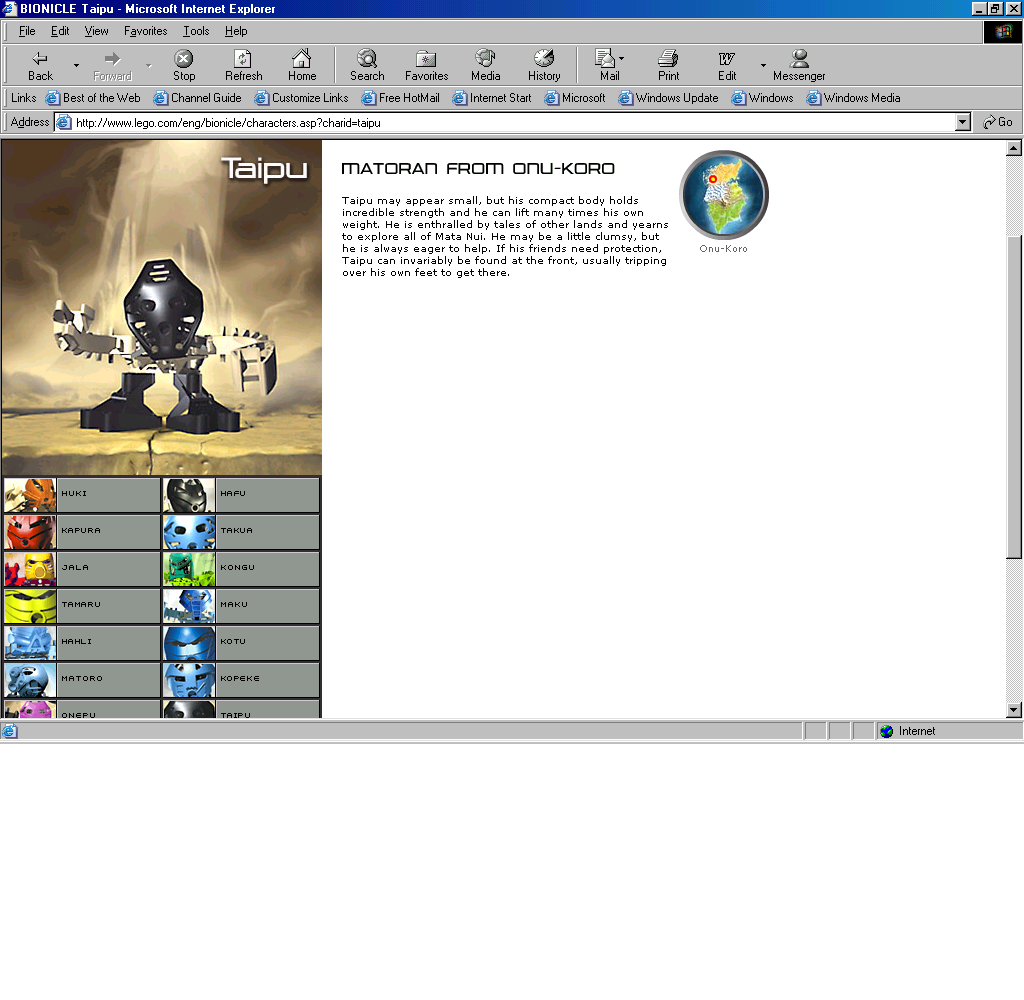
Task: Select the Kongu mask thumbnail
Action: 189,569
